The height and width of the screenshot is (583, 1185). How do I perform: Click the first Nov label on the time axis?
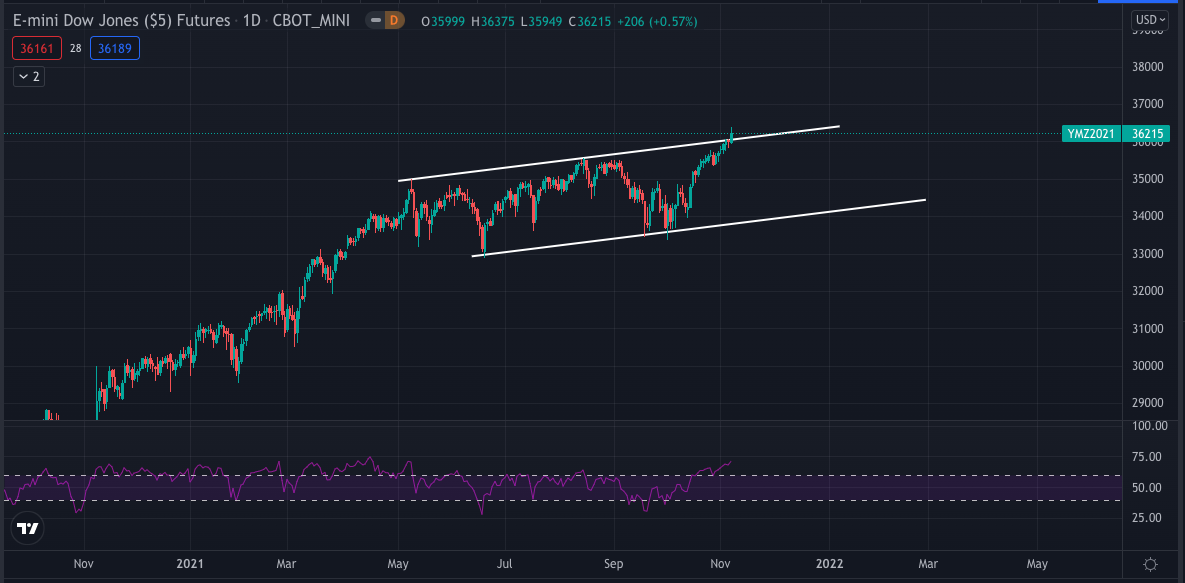tap(84, 564)
